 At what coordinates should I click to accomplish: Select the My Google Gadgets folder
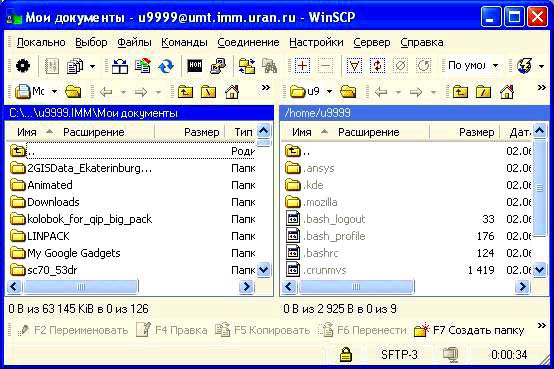click(65, 253)
